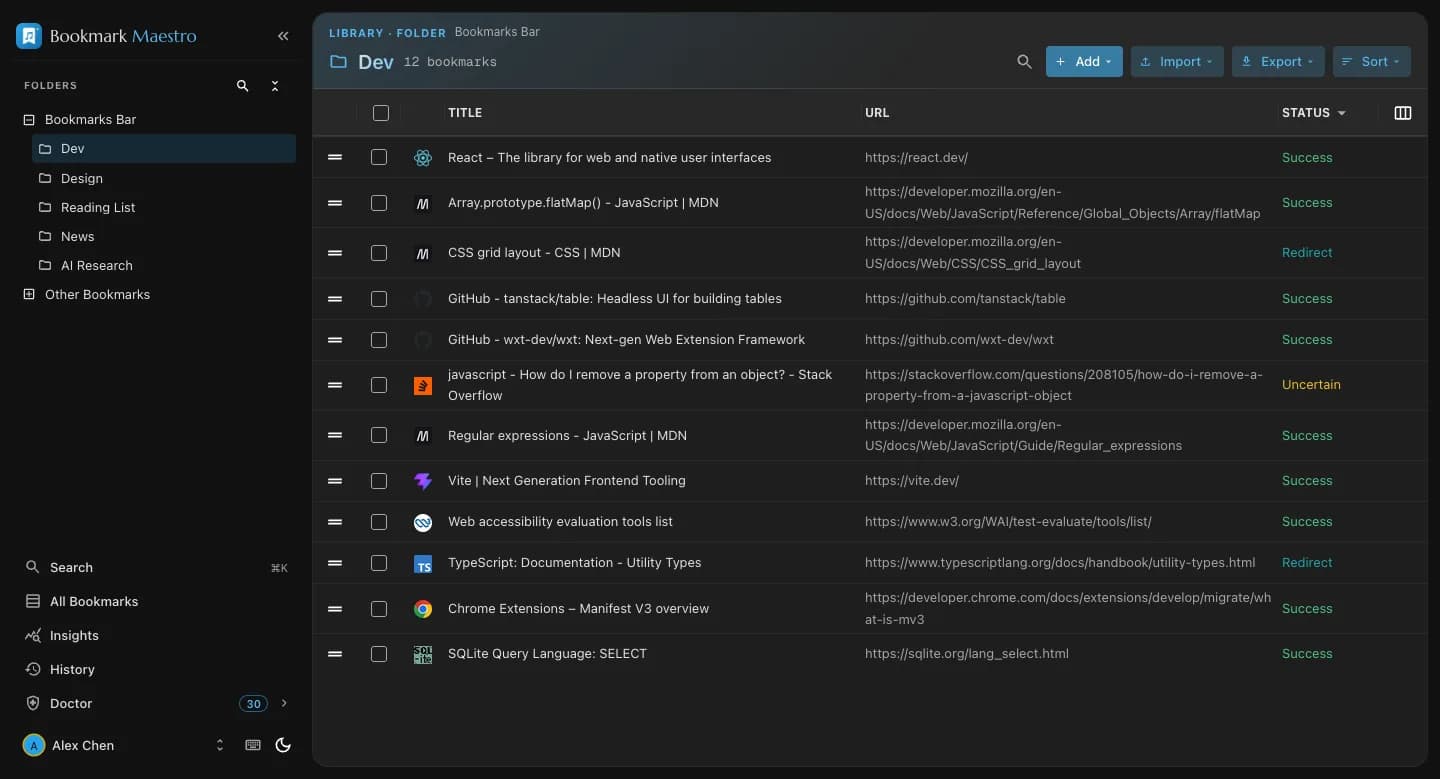Screen dimensions: 1440x779
Task: Grab drag handle of SQLite row
Action: click(x=335, y=654)
